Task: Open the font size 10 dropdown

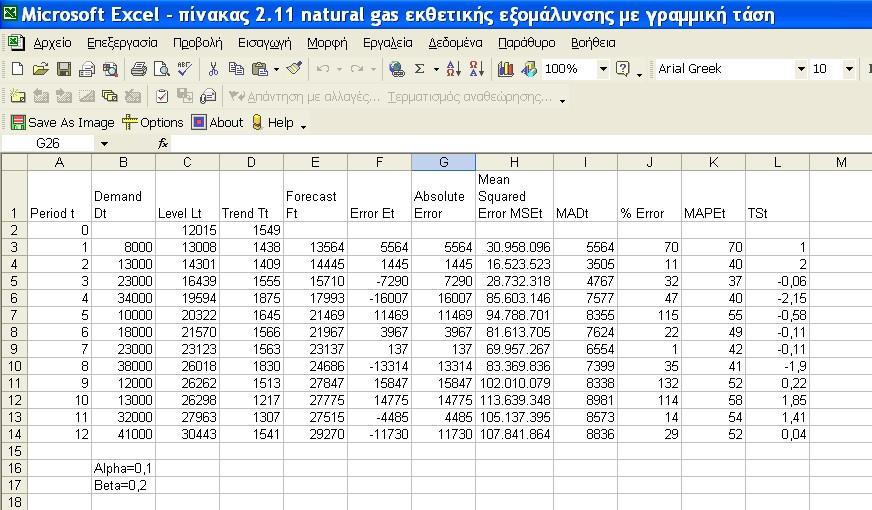Action: click(x=849, y=69)
